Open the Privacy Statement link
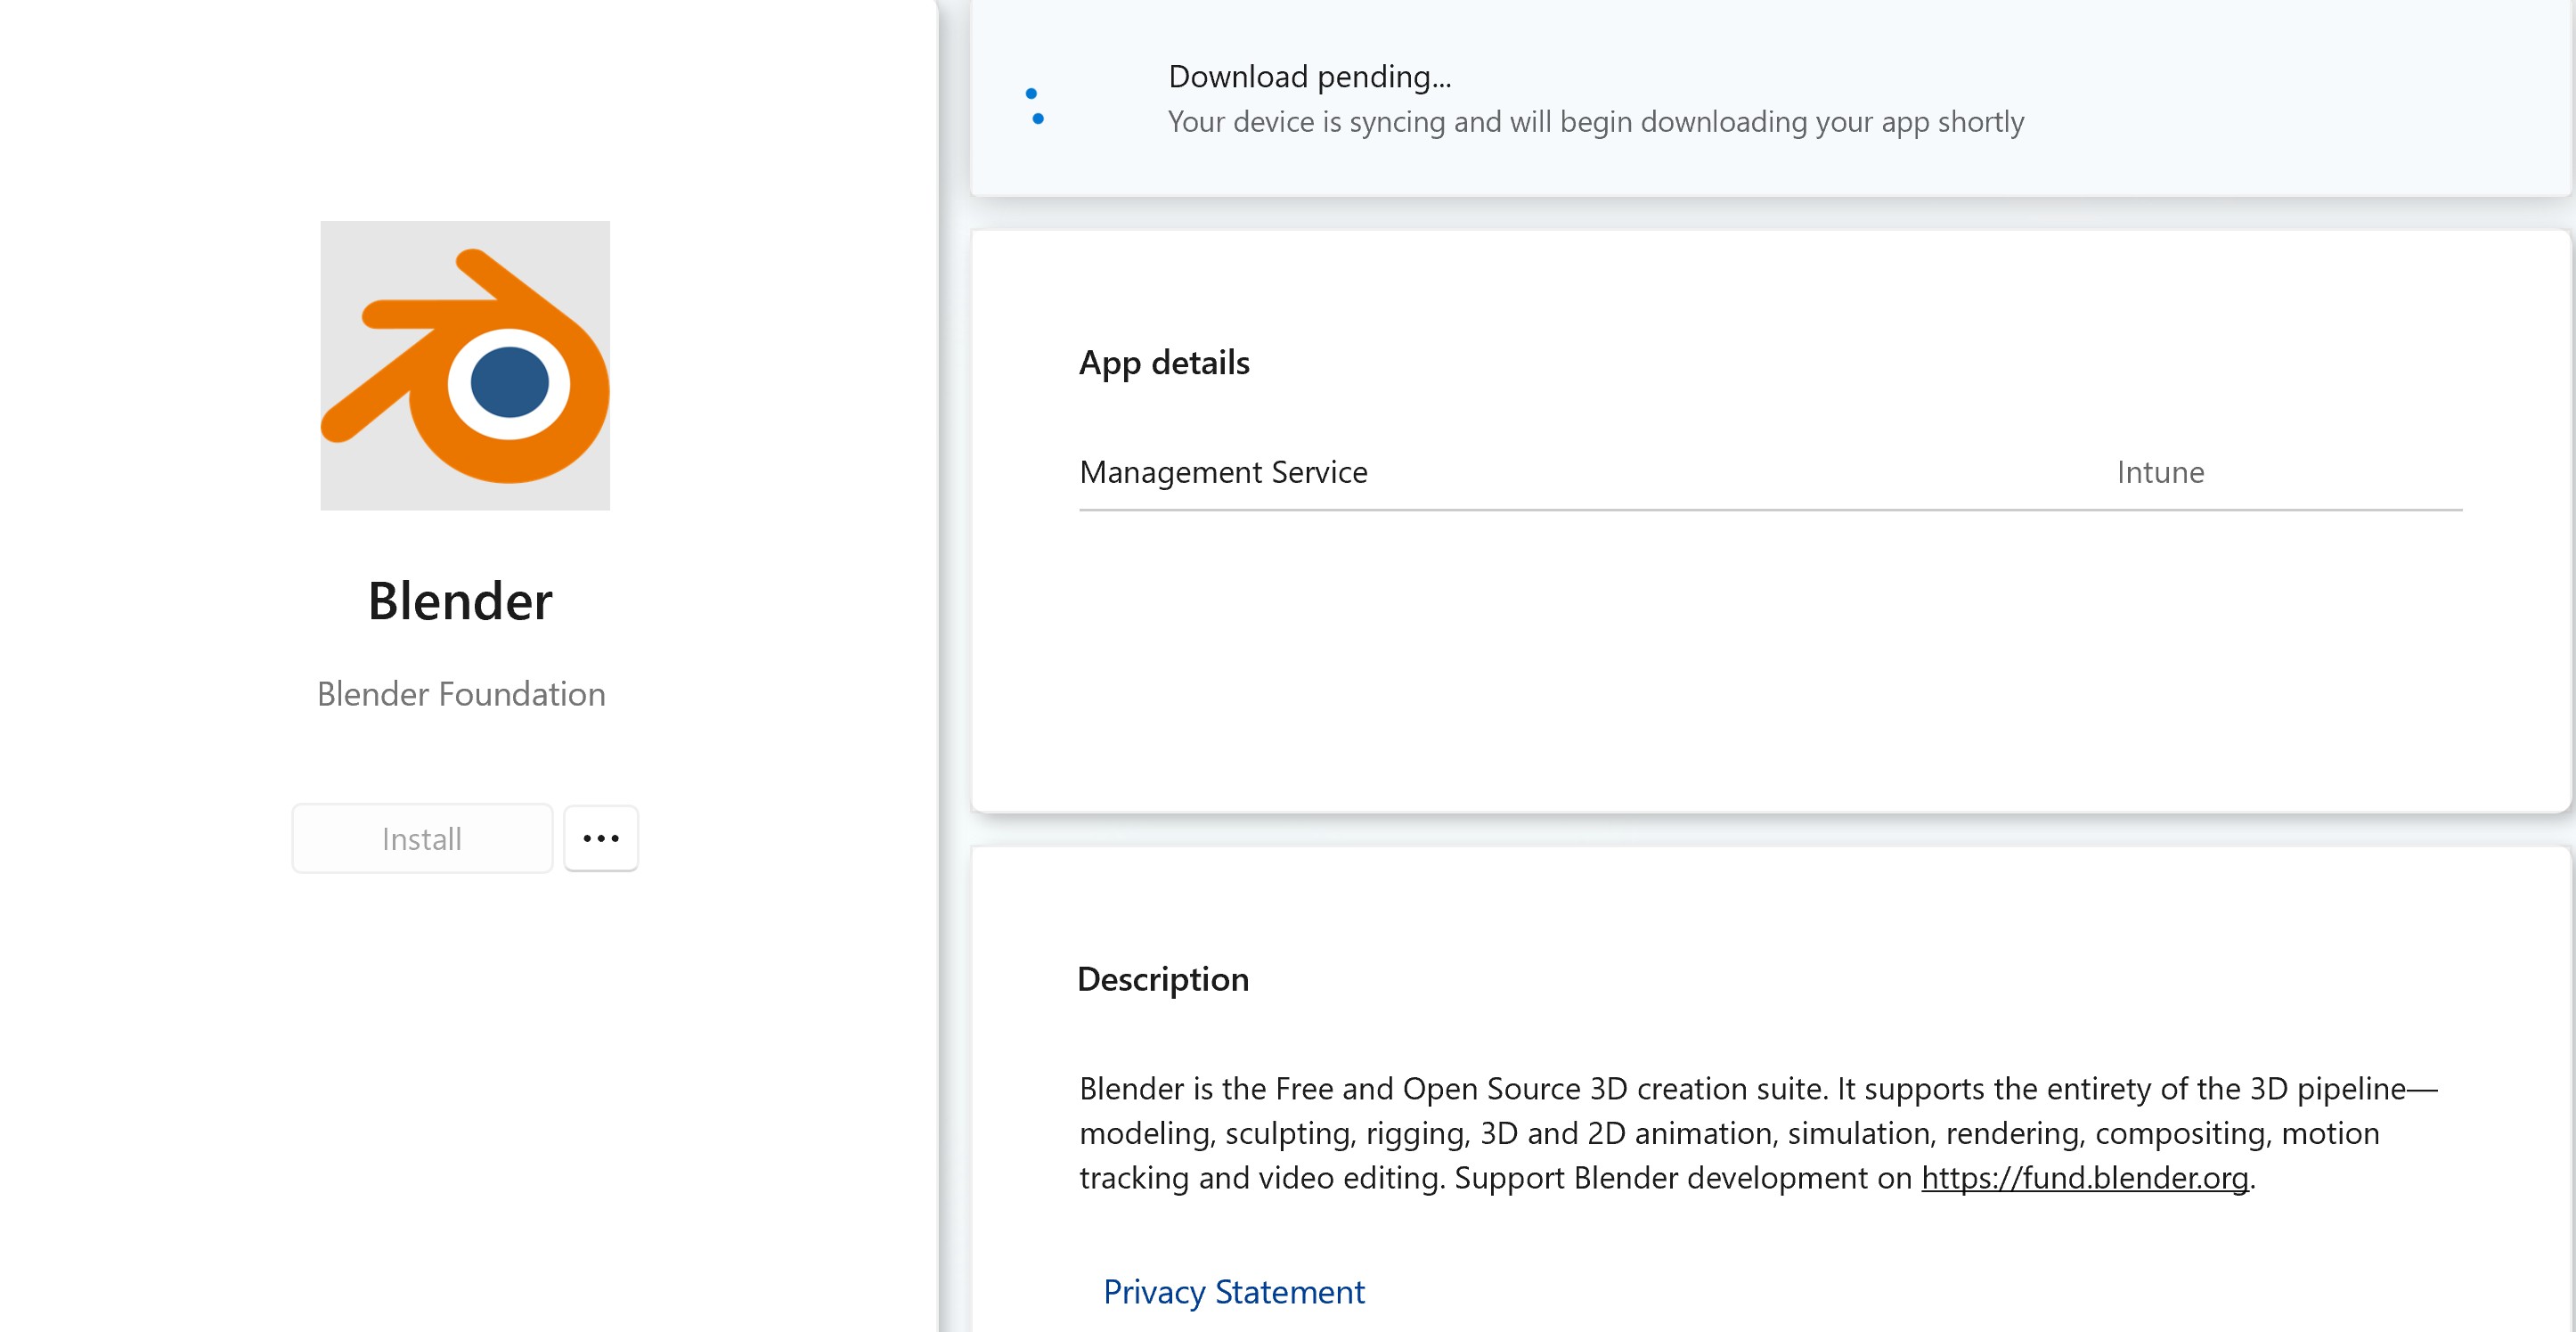2576x1332 pixels. click(1233, 1292)
